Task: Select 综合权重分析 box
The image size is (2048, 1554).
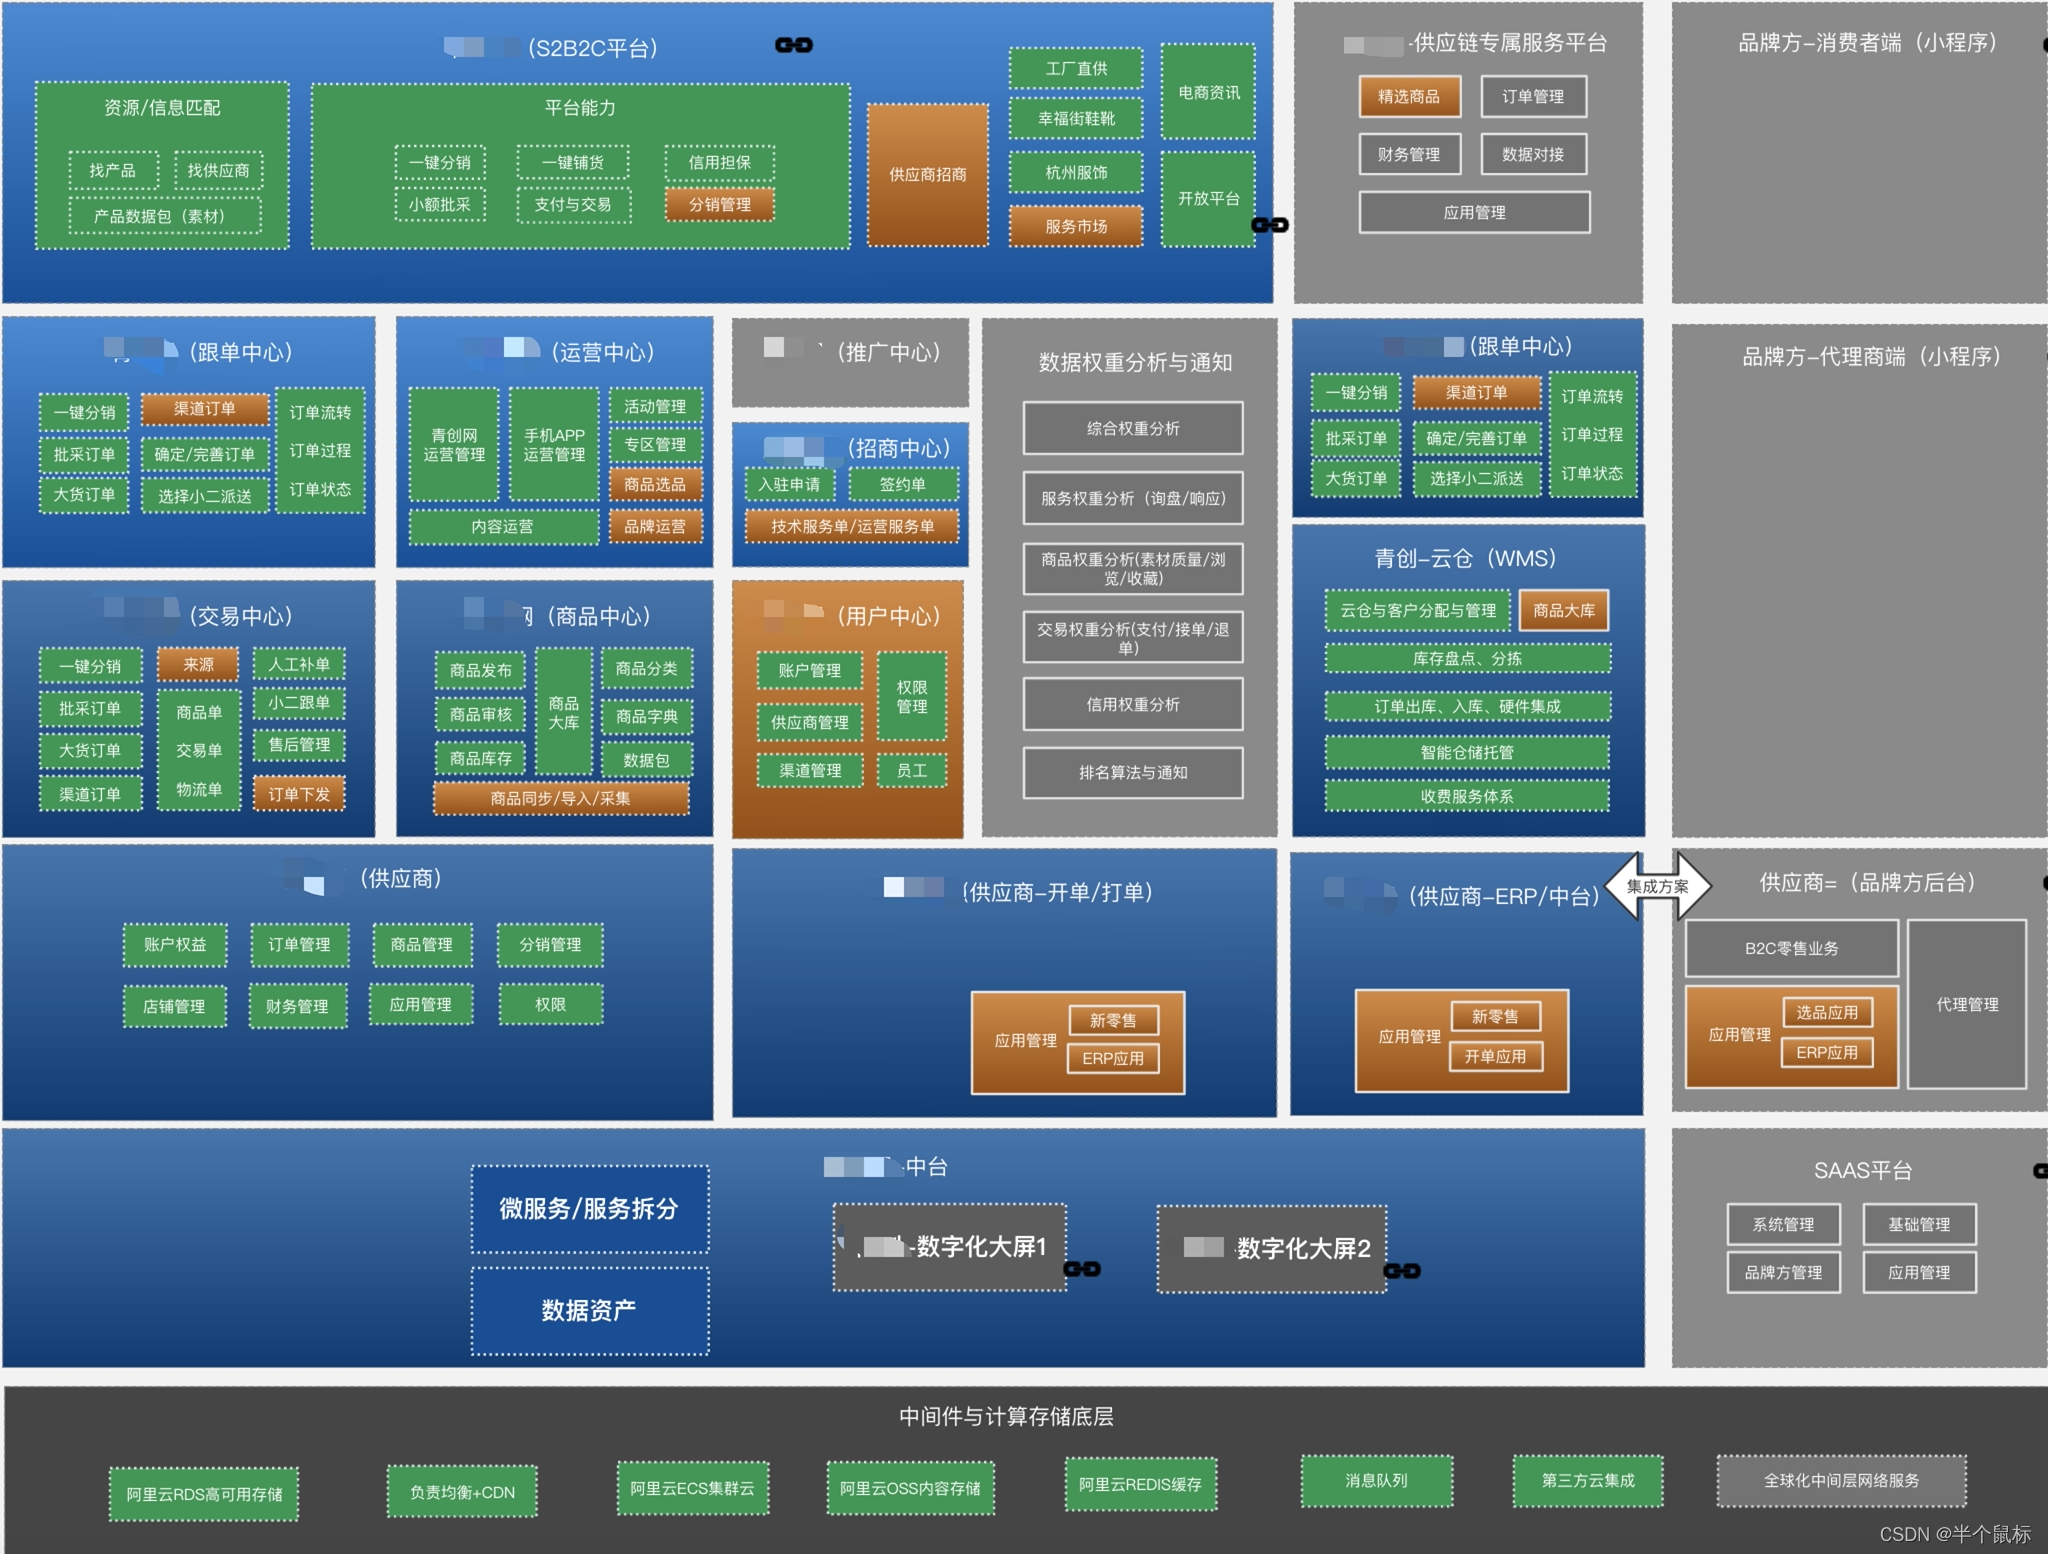Action: (1132, 429)
